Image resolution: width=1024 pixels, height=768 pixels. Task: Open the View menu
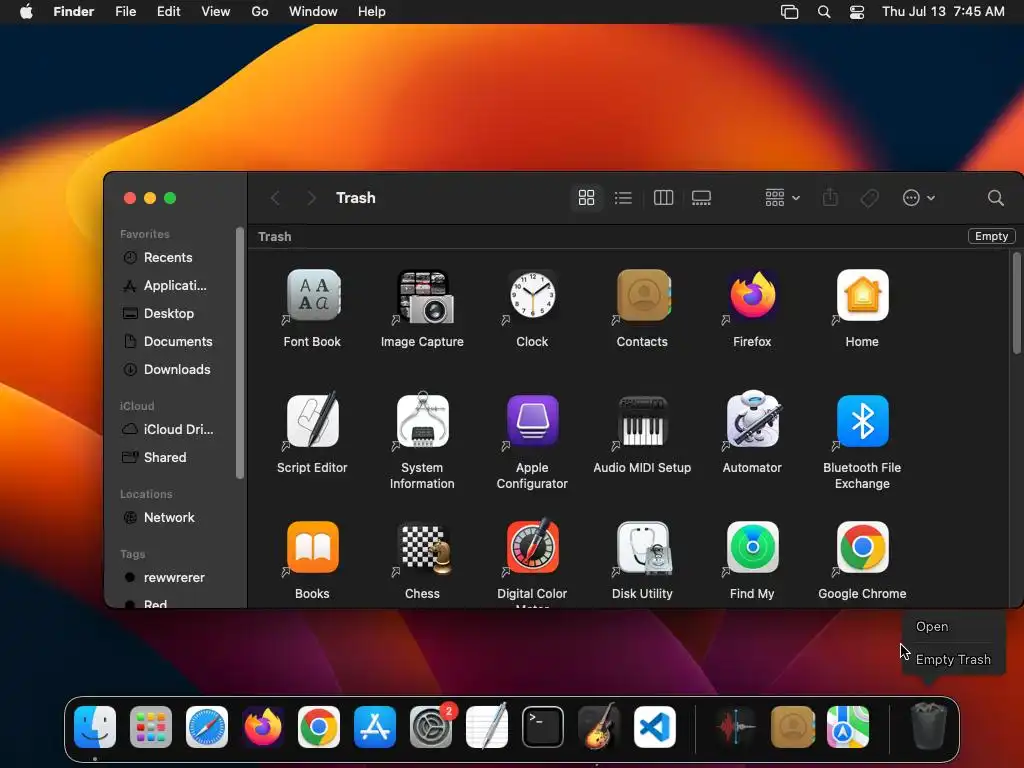tap(216, 12)
